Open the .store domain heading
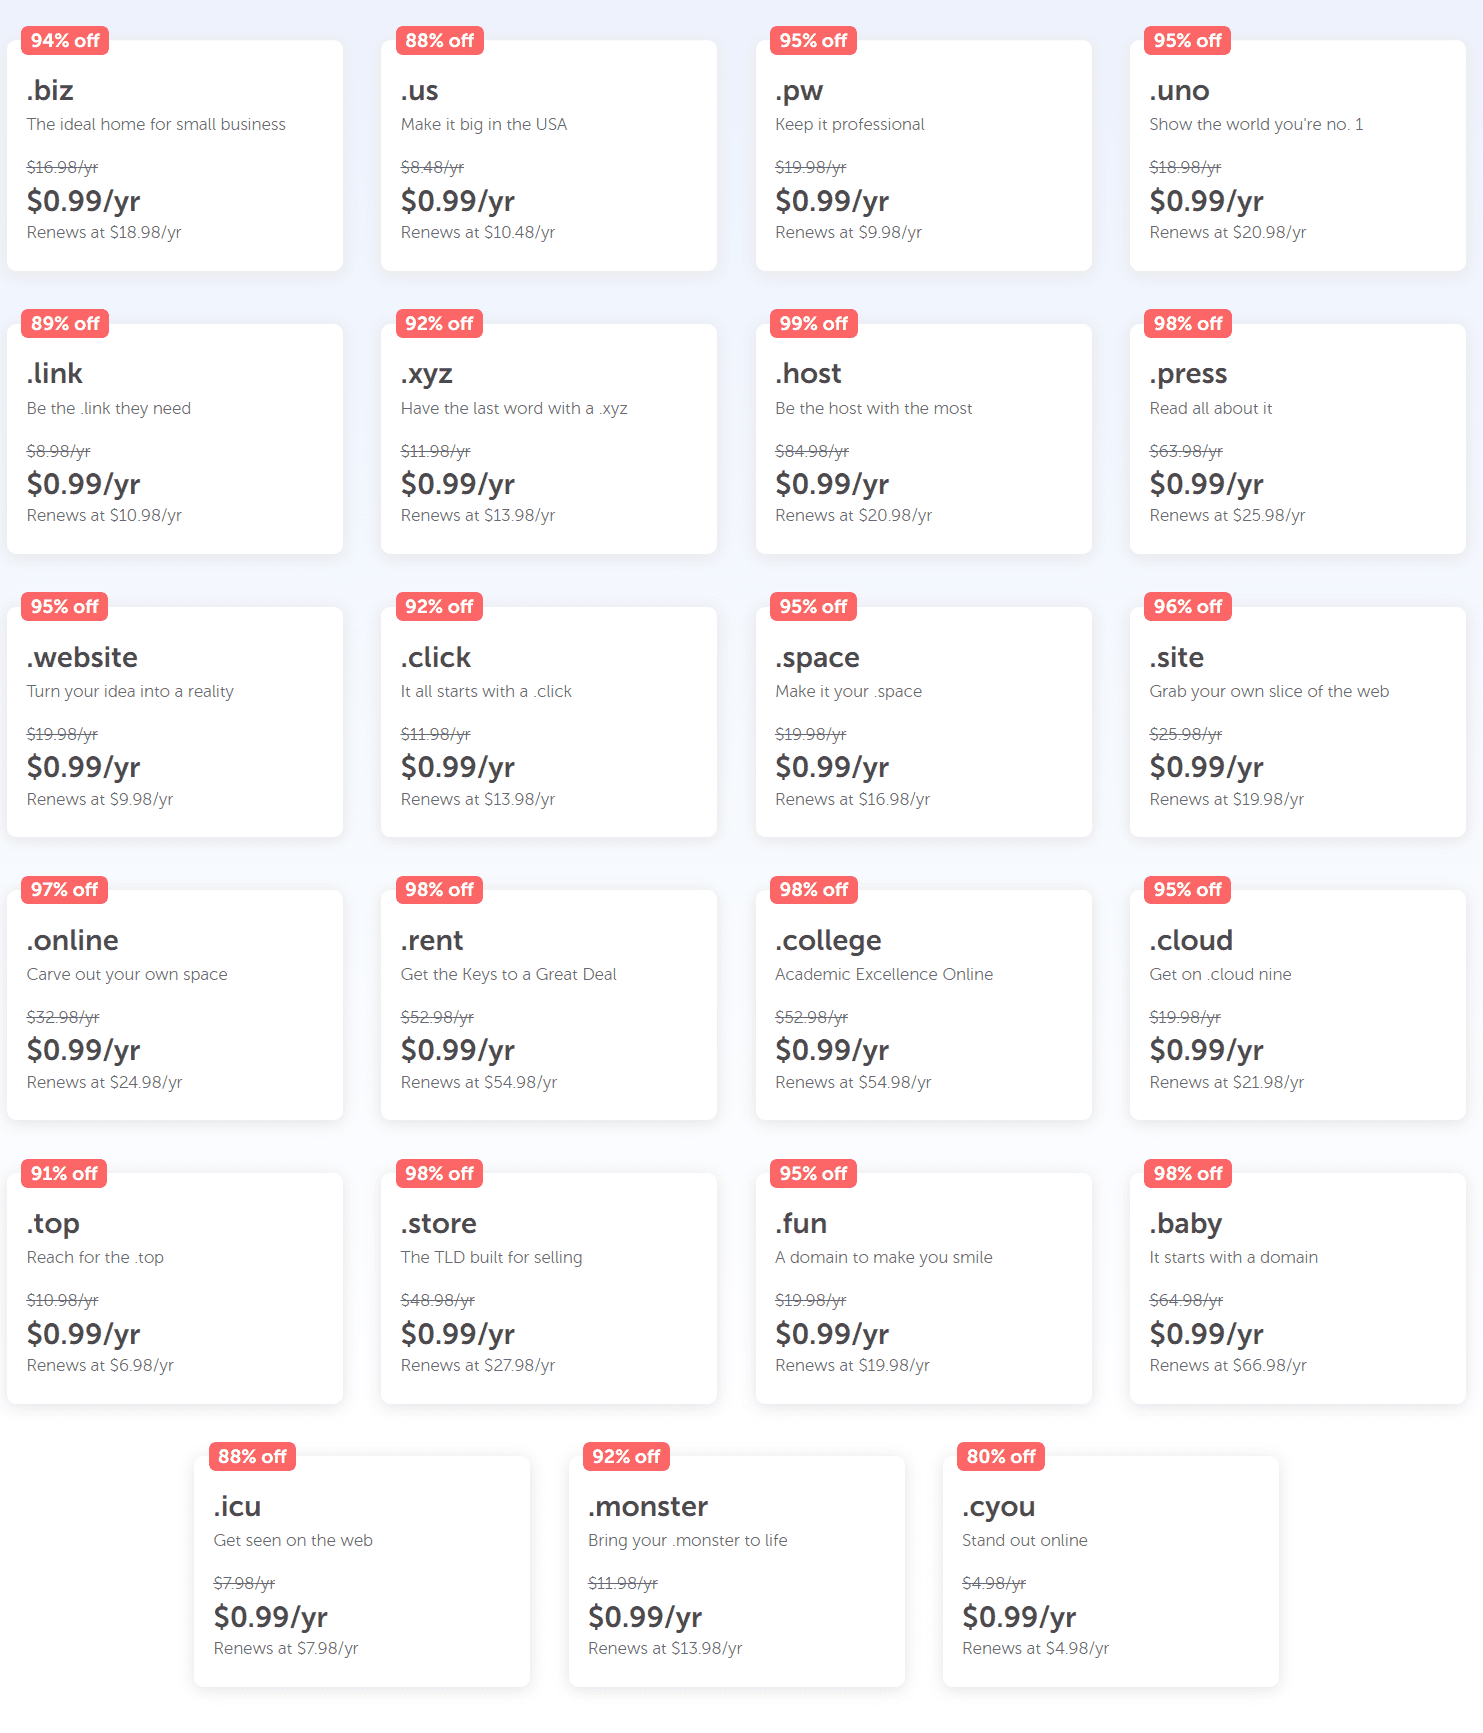 click(438, 1224)
